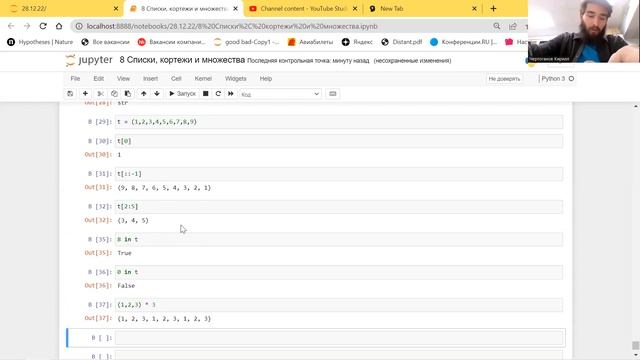
Task: Click the webcam video overlay thumbnail
Action: [x=584, y=31]
